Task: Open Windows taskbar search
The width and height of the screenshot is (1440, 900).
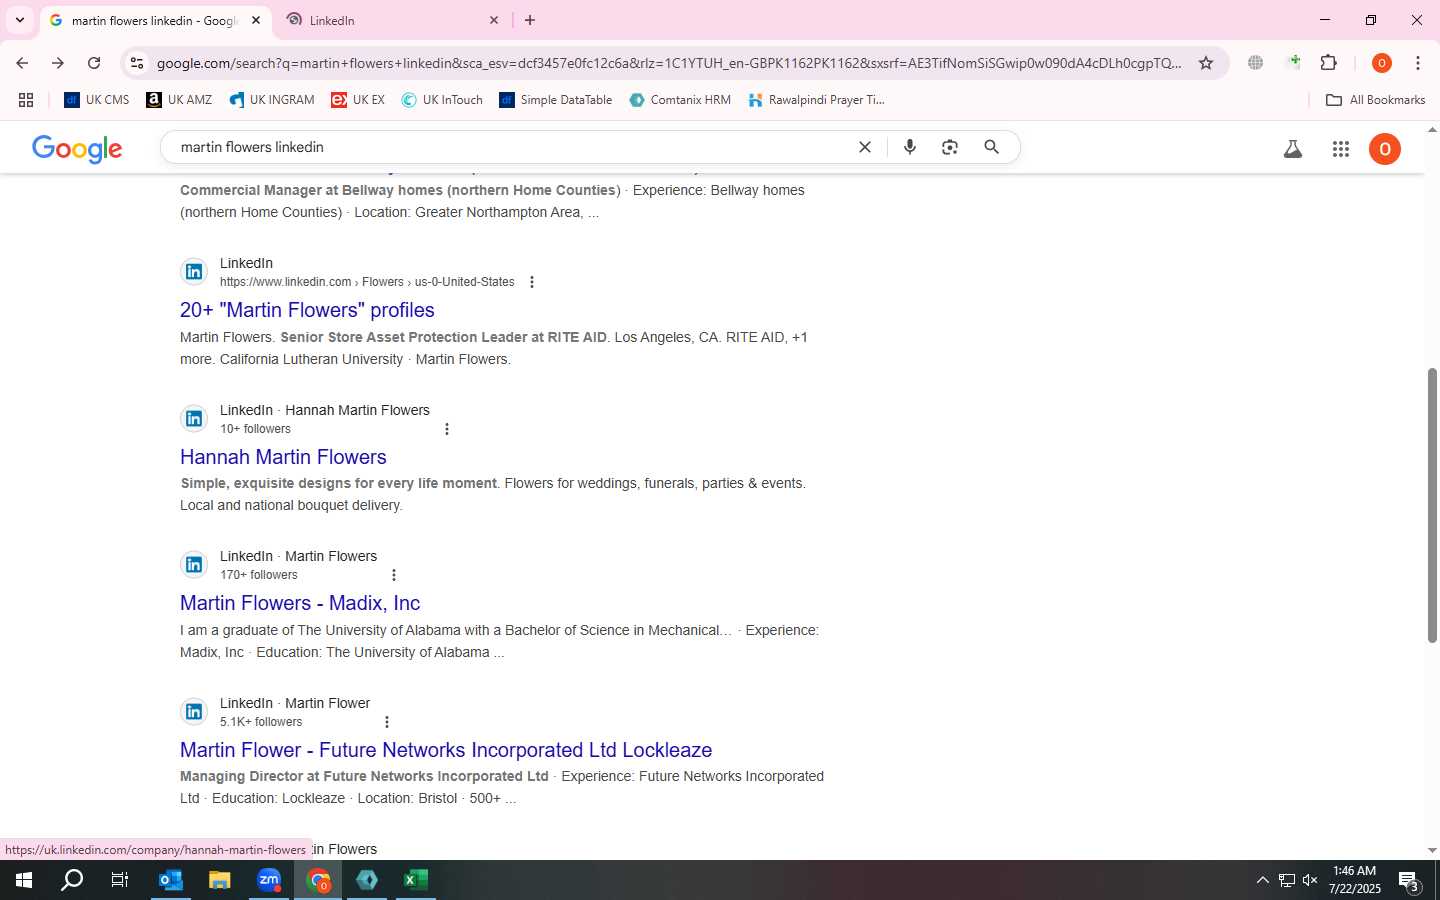Action: point(72,880)
